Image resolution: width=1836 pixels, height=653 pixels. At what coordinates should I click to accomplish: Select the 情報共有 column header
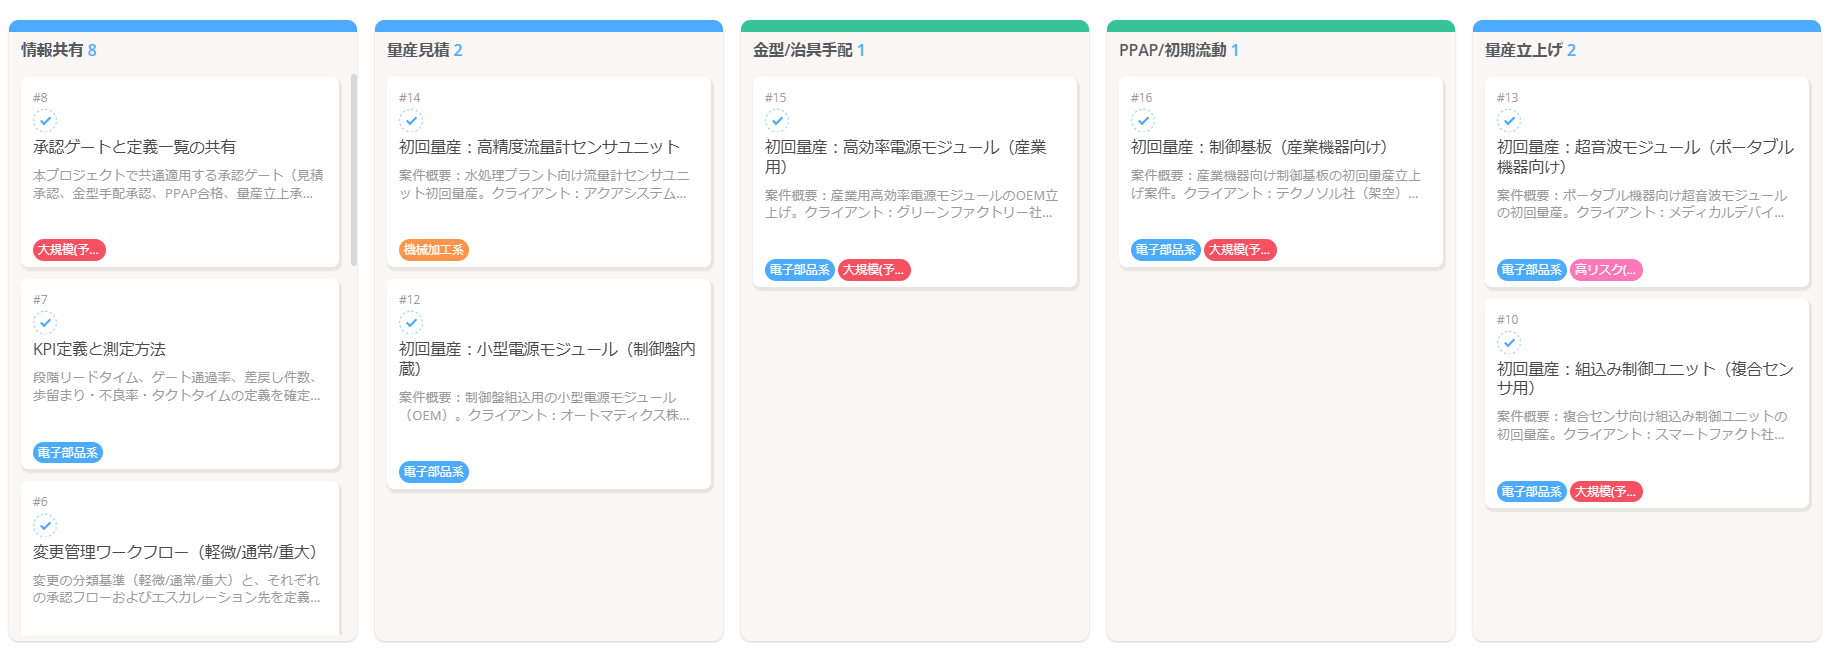point(50,48)
